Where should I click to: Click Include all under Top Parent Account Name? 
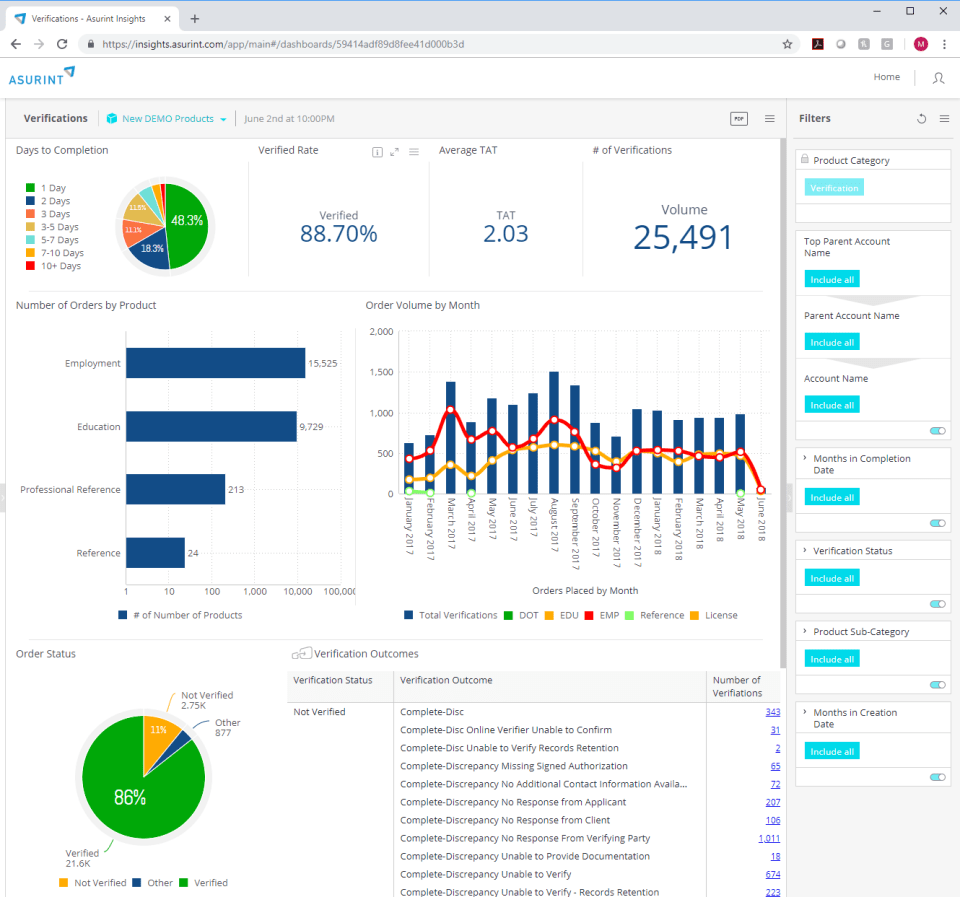[831, 279]
